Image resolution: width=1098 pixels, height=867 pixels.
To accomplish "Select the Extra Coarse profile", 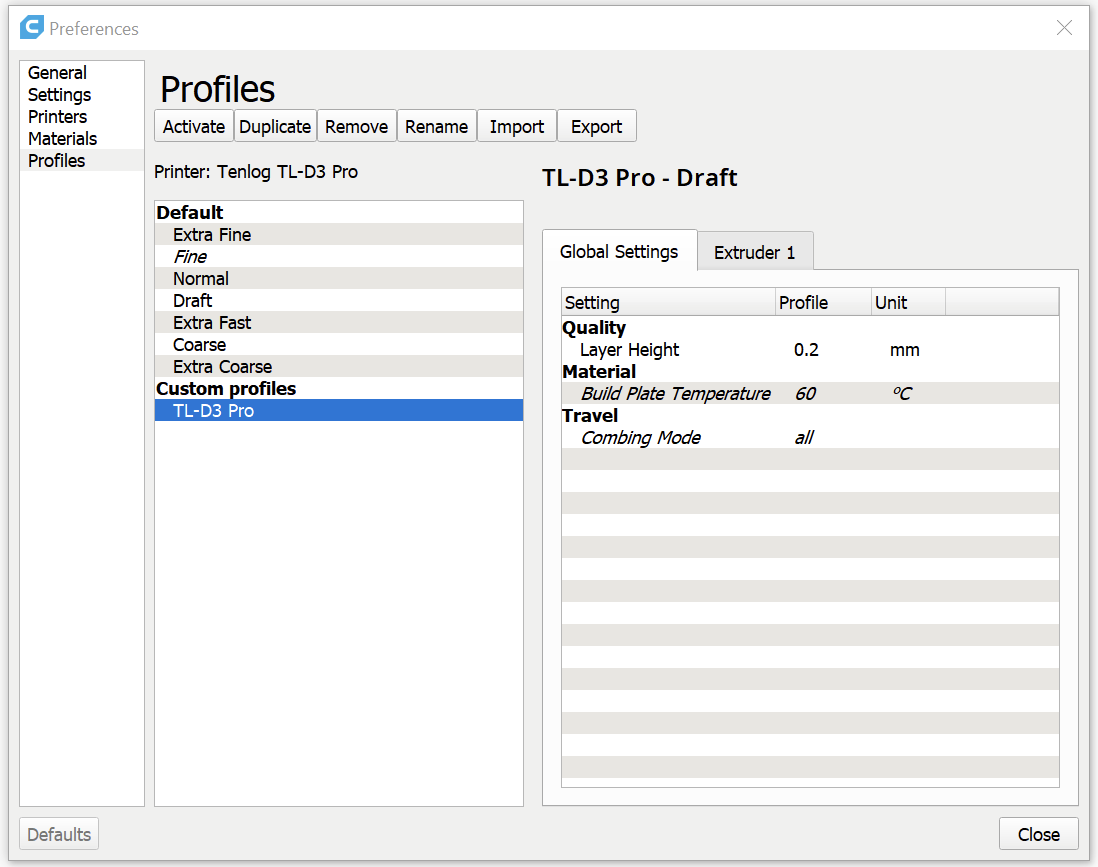I will click(x=339, y=366).
